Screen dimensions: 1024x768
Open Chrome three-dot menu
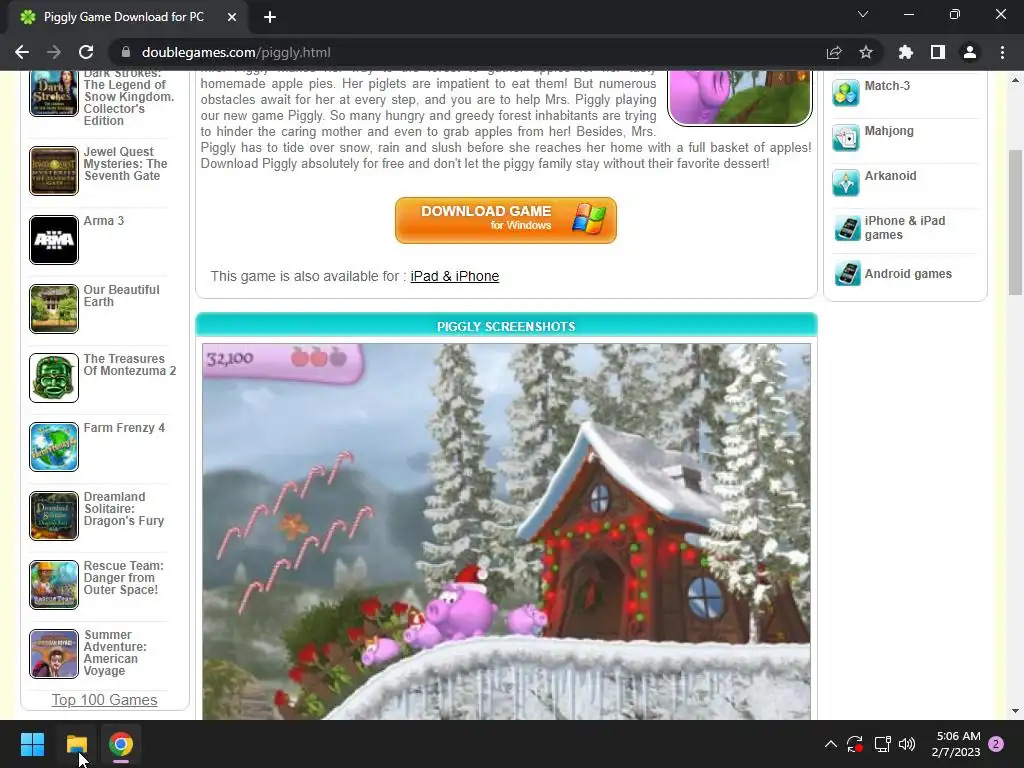[x=1002, y=52]
